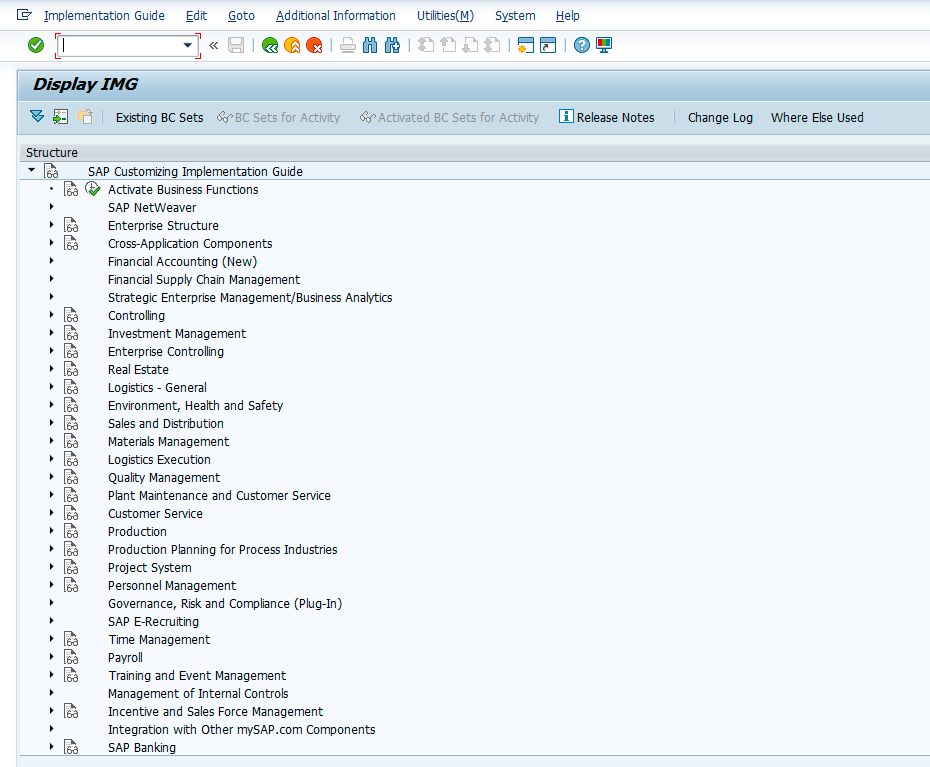Screen dimensions: 930x767
Task: Open the Edit menu
Action: pos(196,15)
